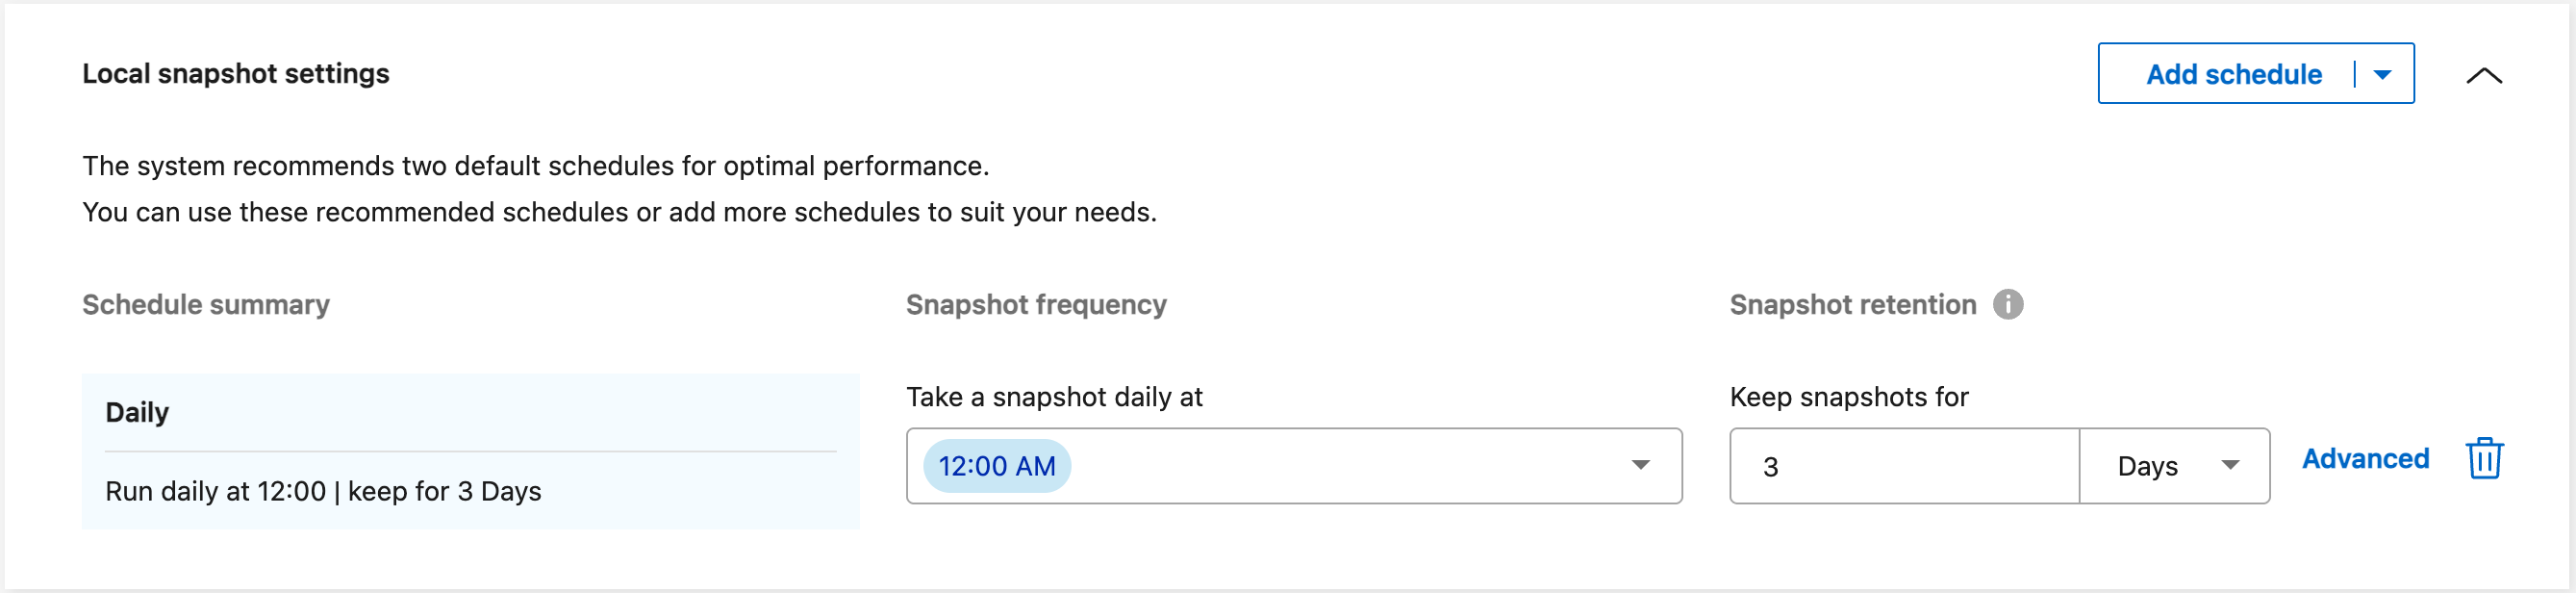Click the Snapshot retention column header

[x=1853, y=304]
